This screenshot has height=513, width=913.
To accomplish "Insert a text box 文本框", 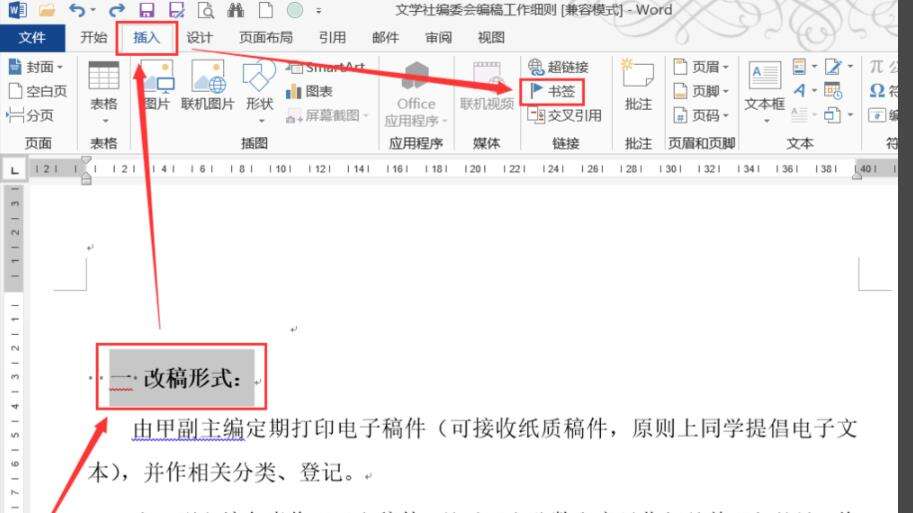I will [765, 92].
